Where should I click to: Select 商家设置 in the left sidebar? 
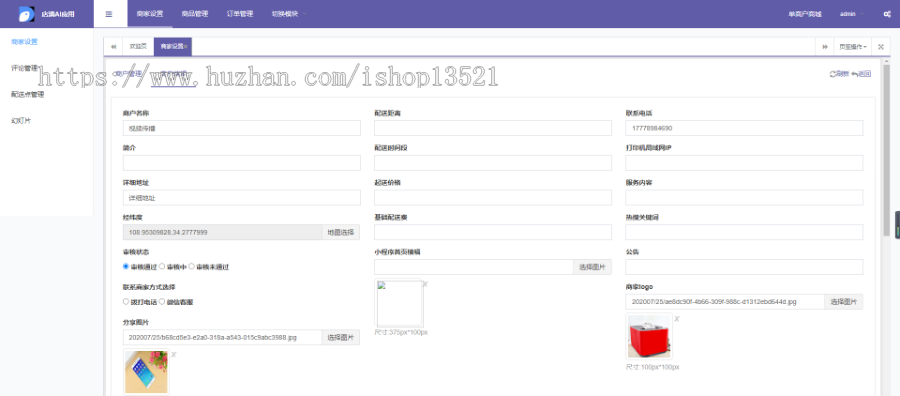pyautogui.click(x=25, y=41)
